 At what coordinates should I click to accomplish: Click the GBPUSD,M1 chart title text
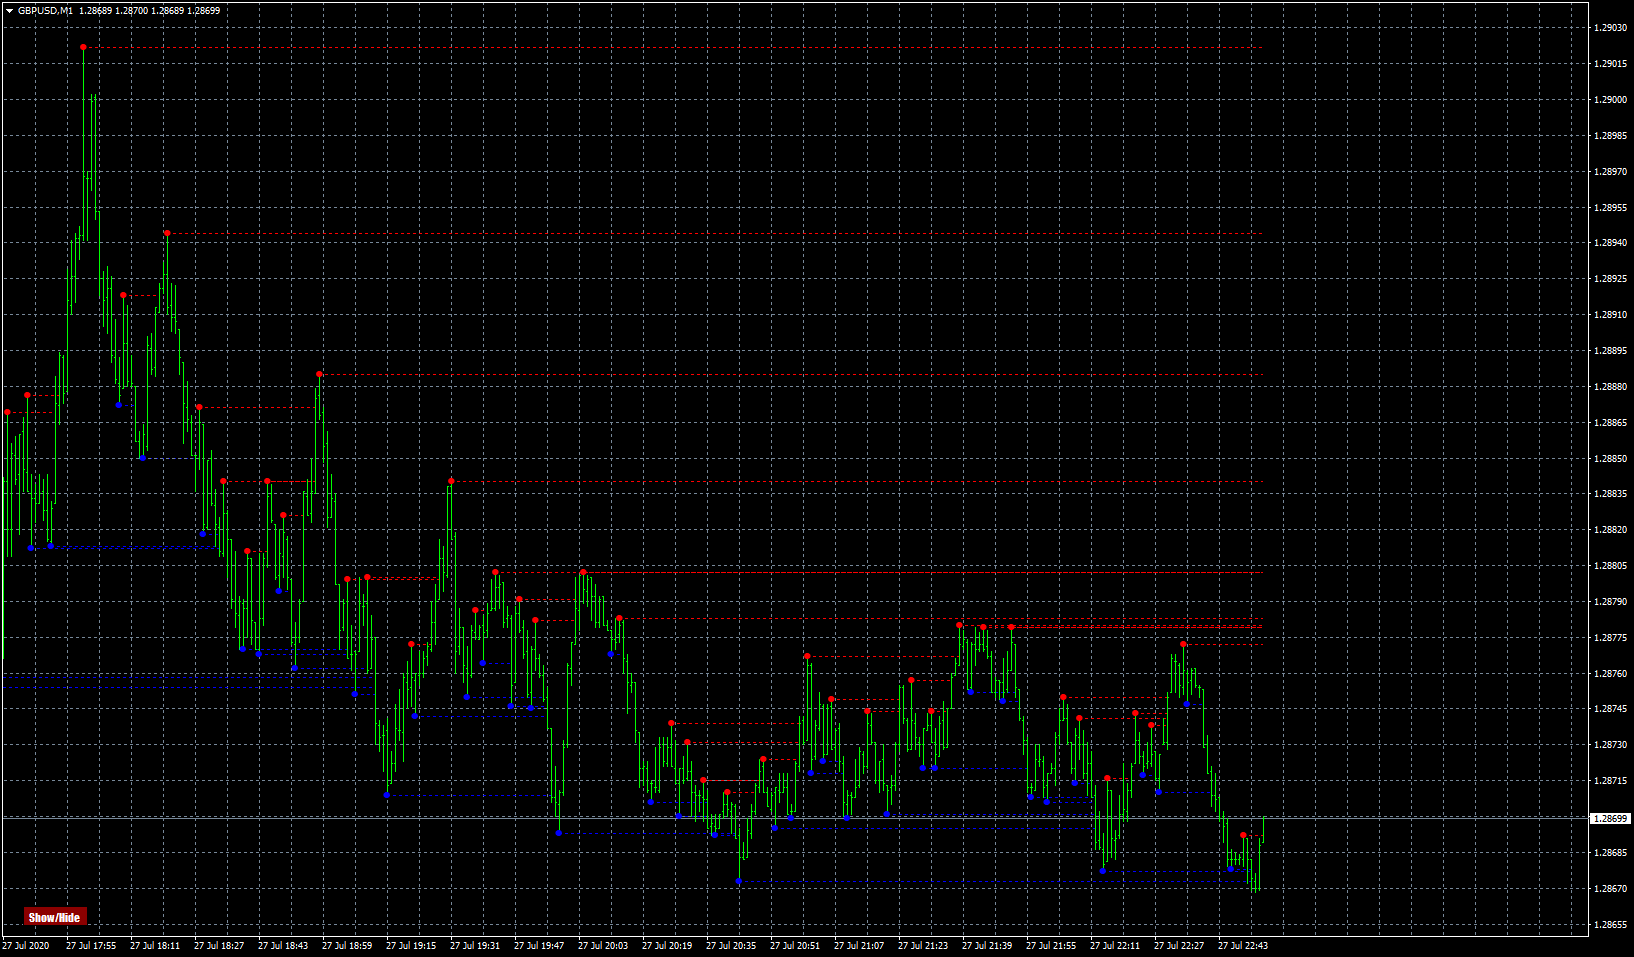(45, 10)
